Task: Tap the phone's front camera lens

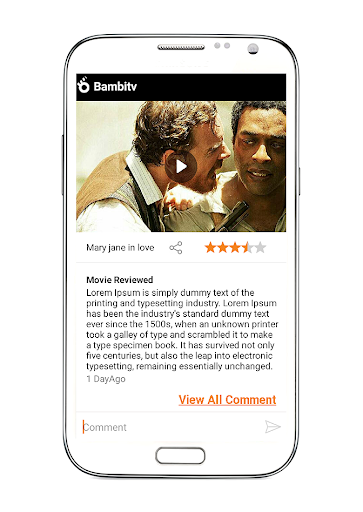Action: (253, 49)
